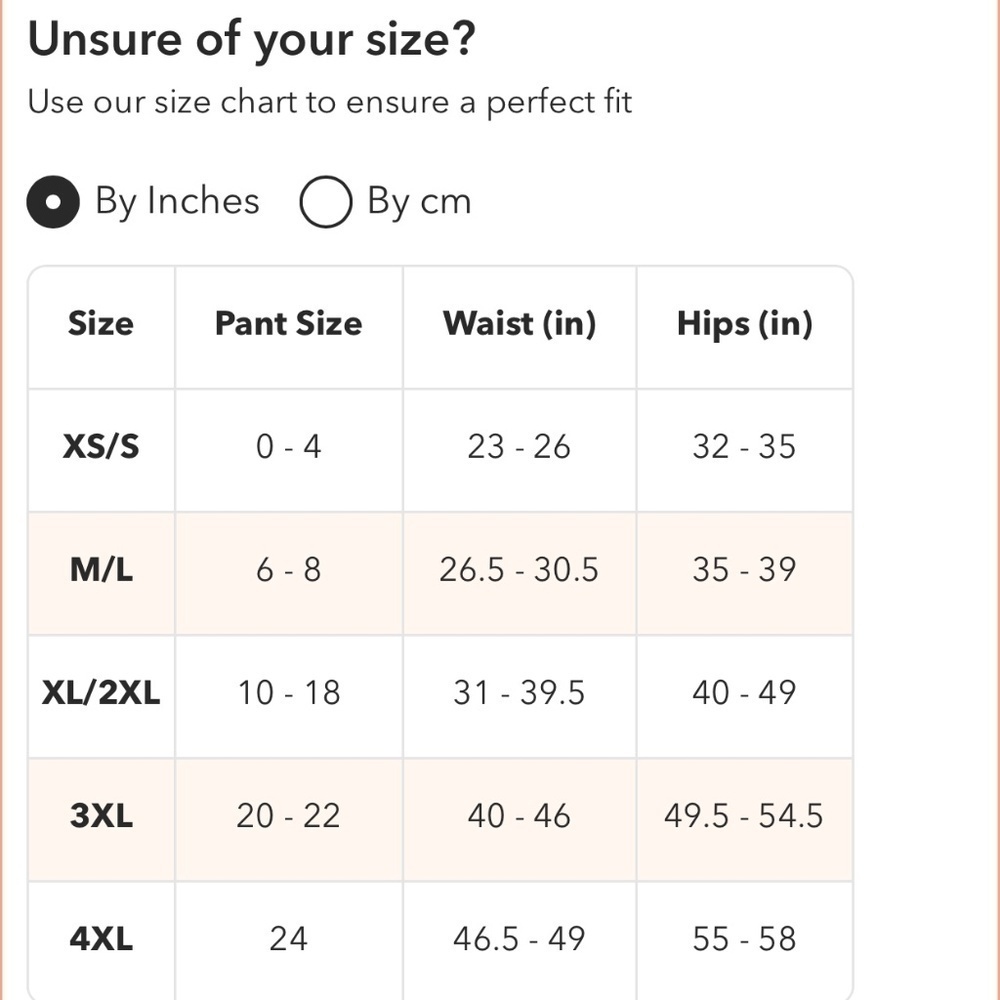Switch size chart to By cm
The image size is (1000, 1000).
[x=326, y=202]
